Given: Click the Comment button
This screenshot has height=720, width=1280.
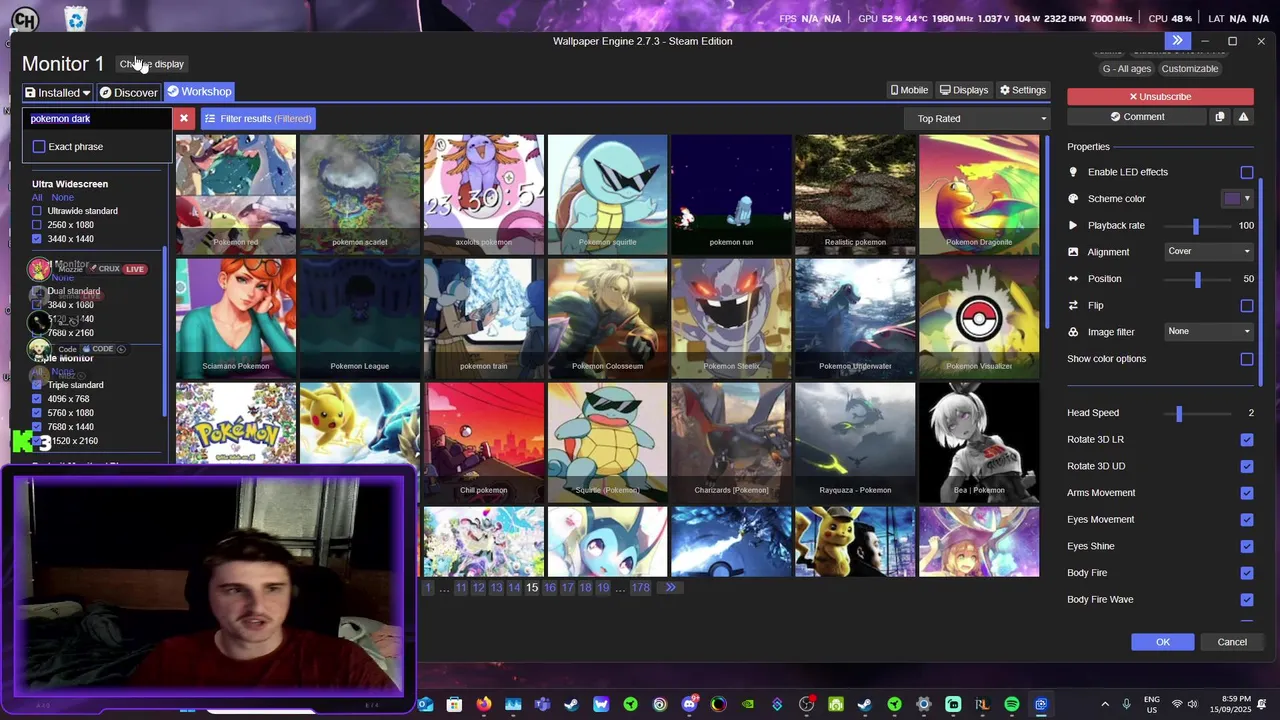Looking at the screenshot, I should click(1137, 117).
